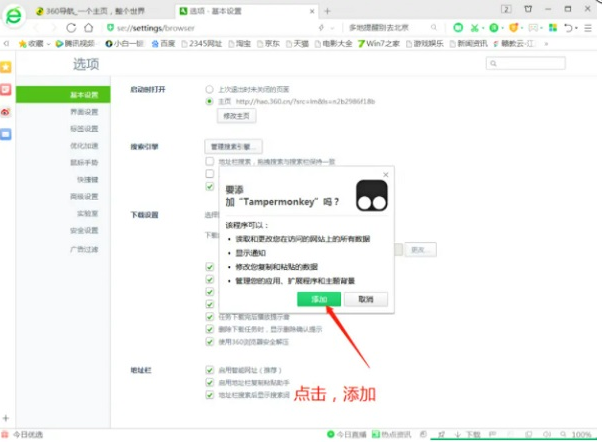This screenshot has width=602, height=442.
Task: Click the browser refresh icon
Action: pos(71,28)
